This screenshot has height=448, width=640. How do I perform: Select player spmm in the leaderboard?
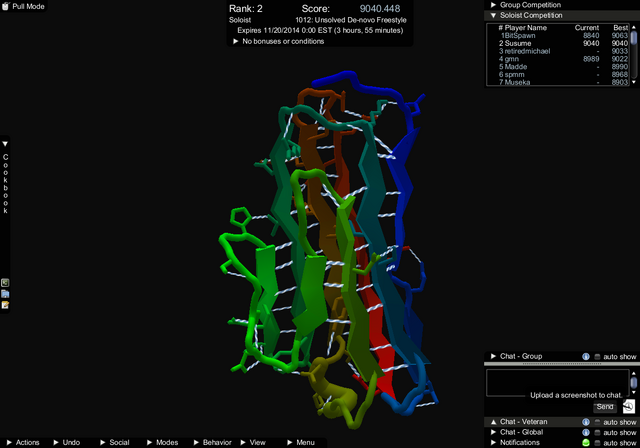click(x=563, y=74)
